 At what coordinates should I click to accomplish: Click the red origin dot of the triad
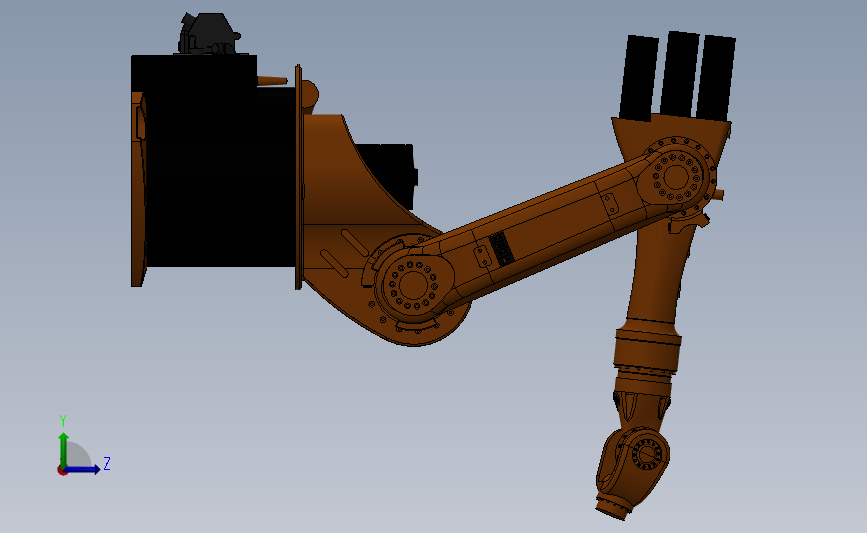tap(62, 471)
